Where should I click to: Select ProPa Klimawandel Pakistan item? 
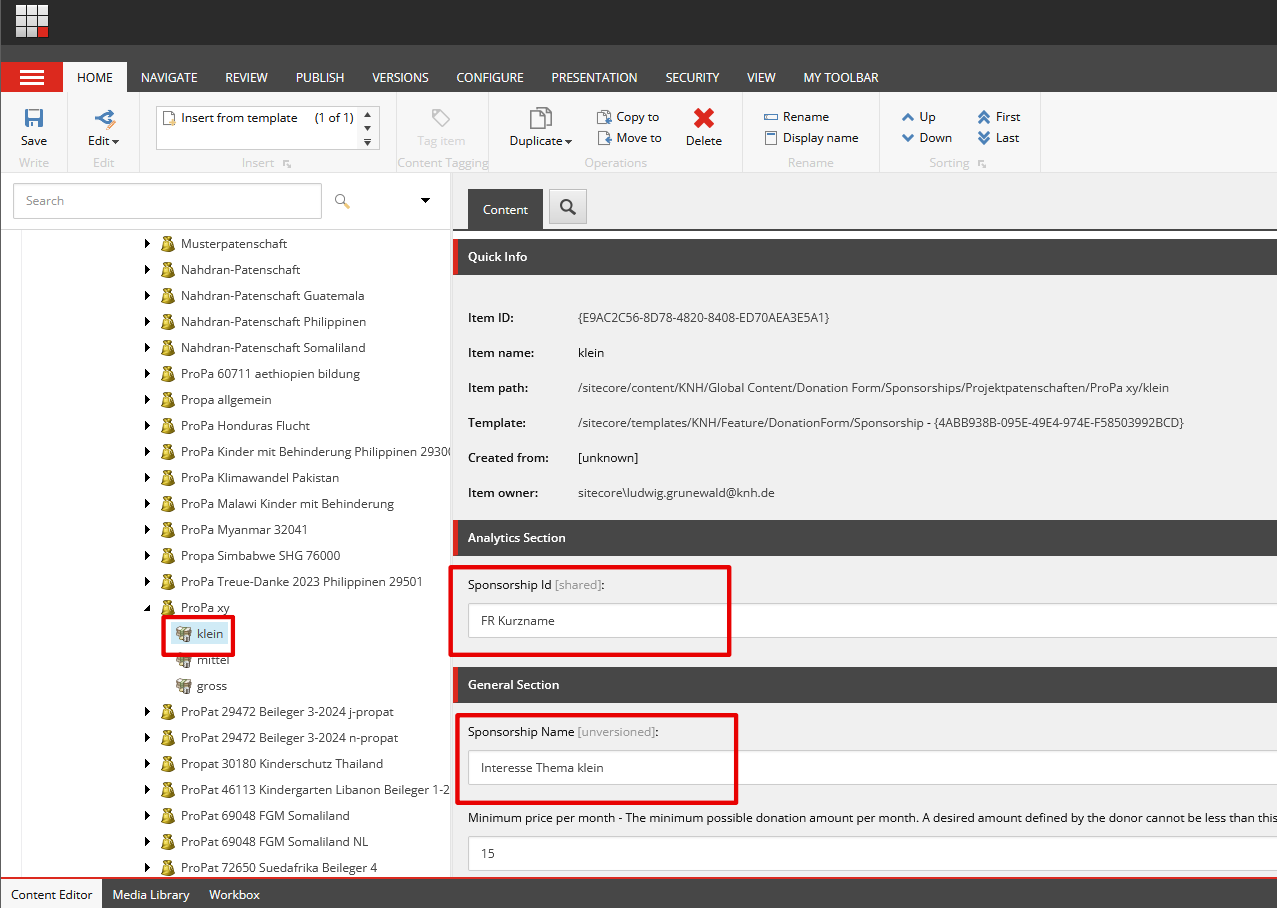pyautogui.click(x=260, y=478)
